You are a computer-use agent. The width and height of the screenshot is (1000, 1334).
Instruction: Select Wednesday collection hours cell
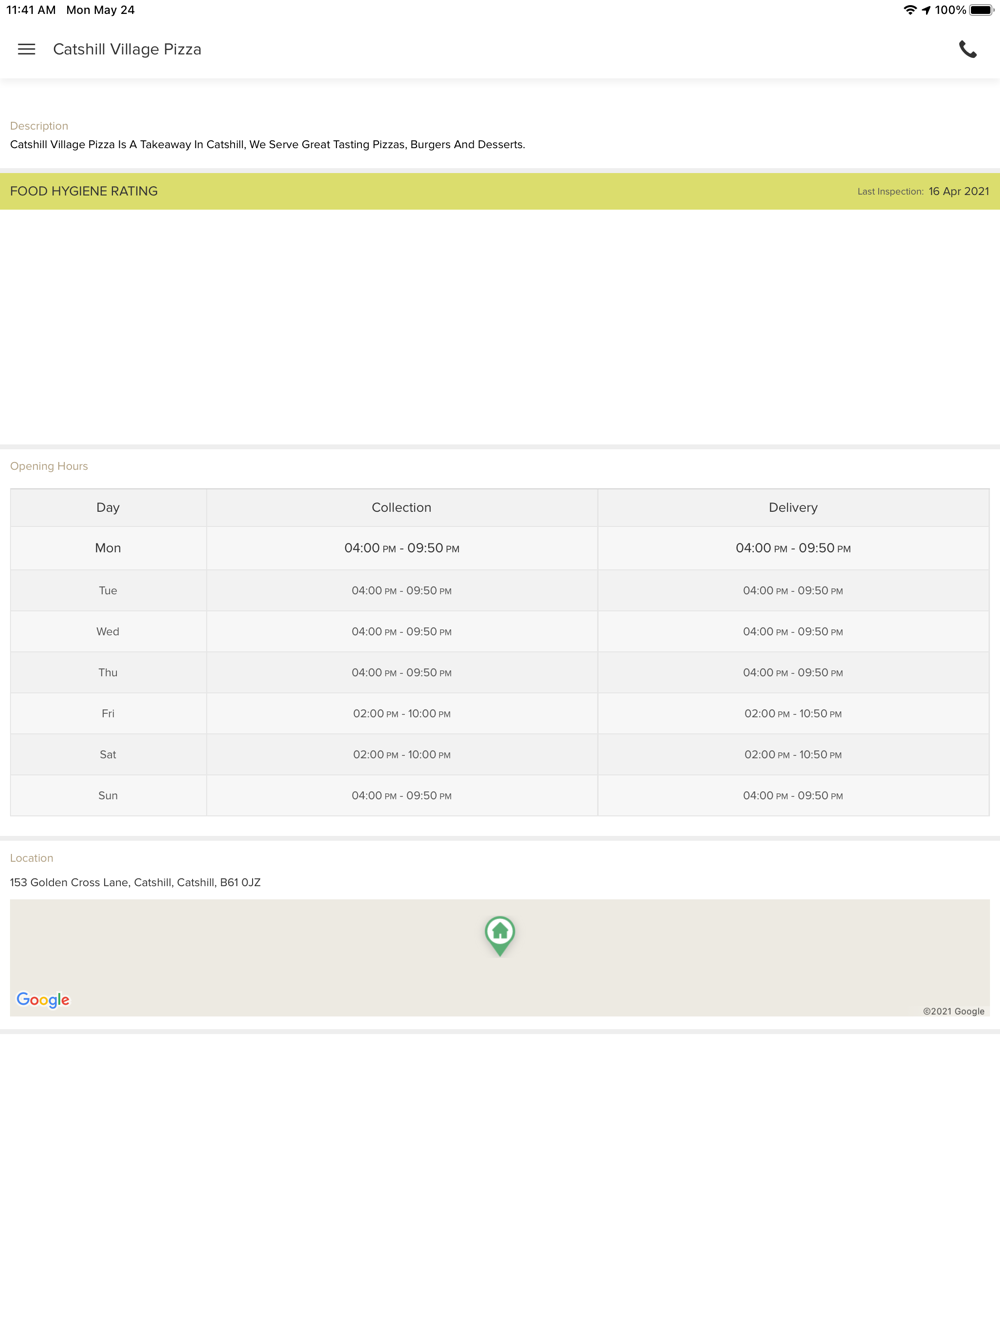coord(402,632)
